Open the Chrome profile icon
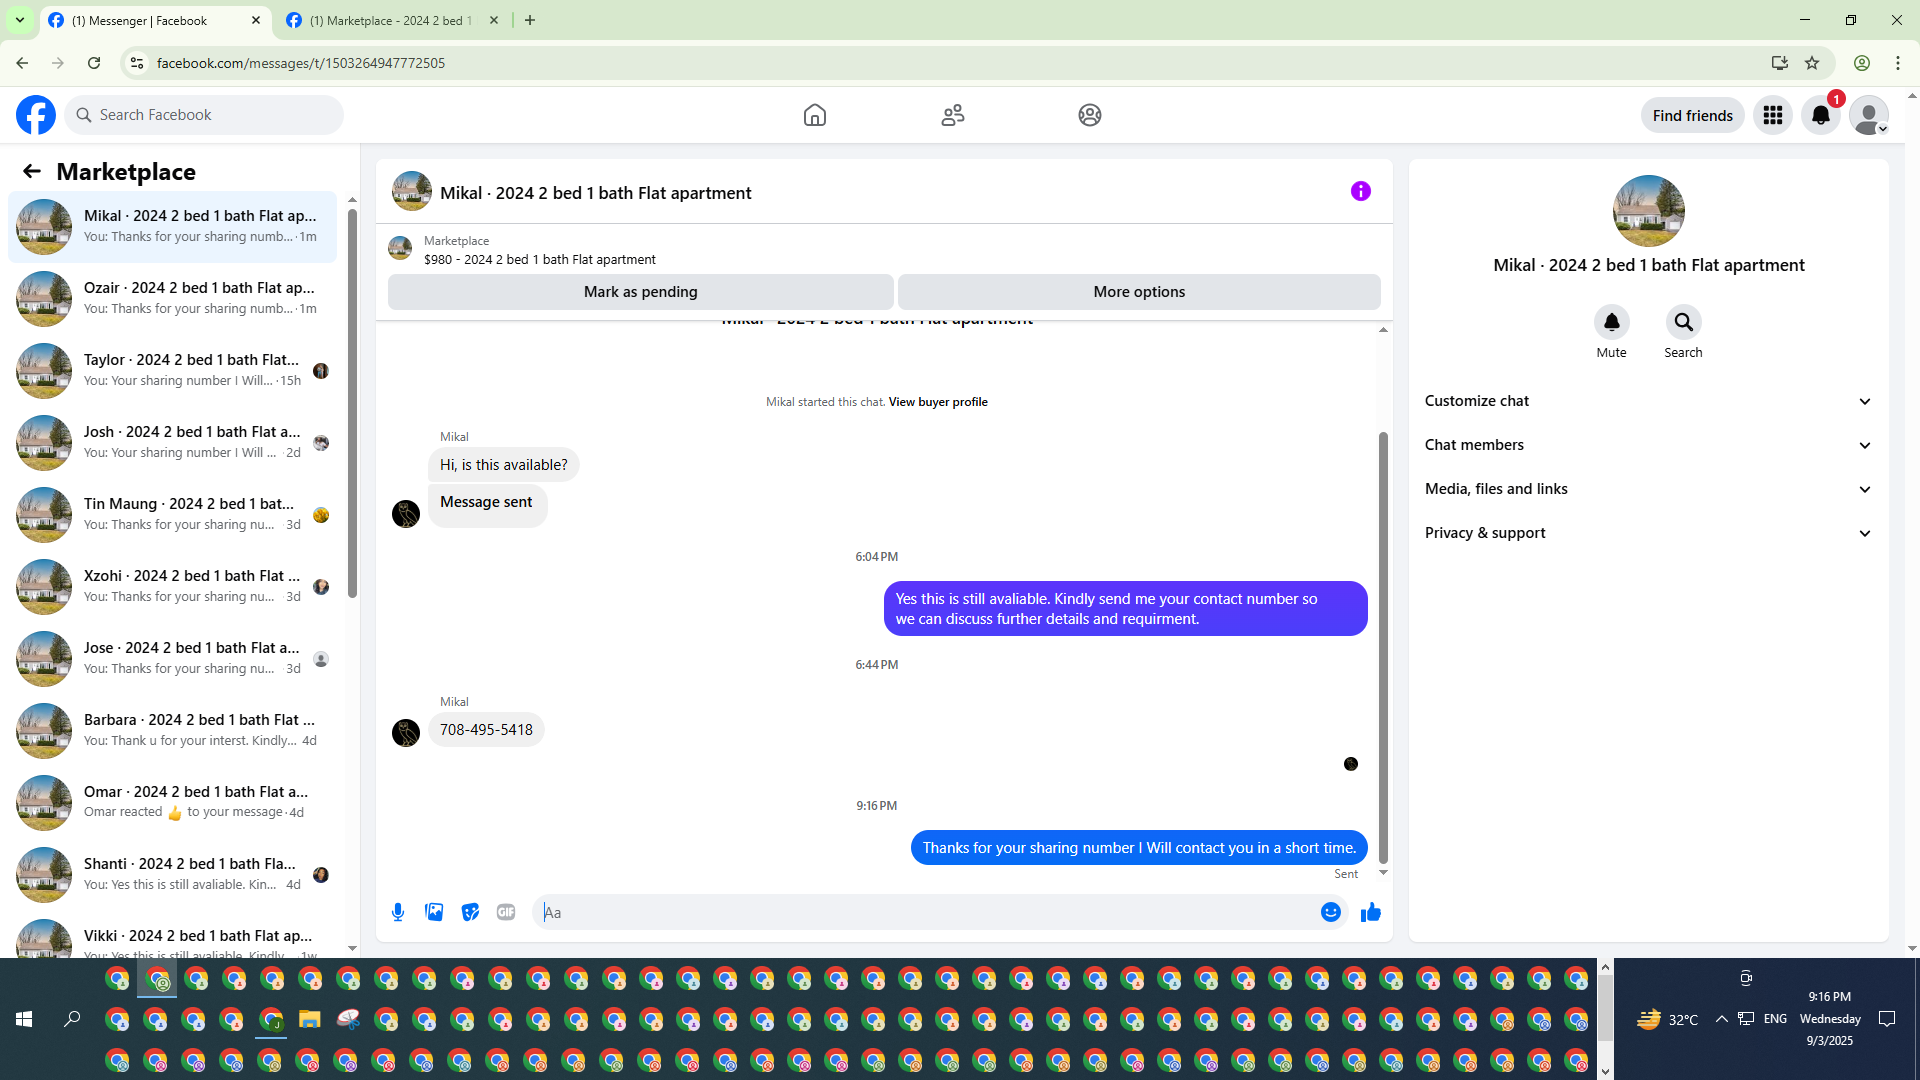Screen dimensions: 1920x1080 point(1862,63)
